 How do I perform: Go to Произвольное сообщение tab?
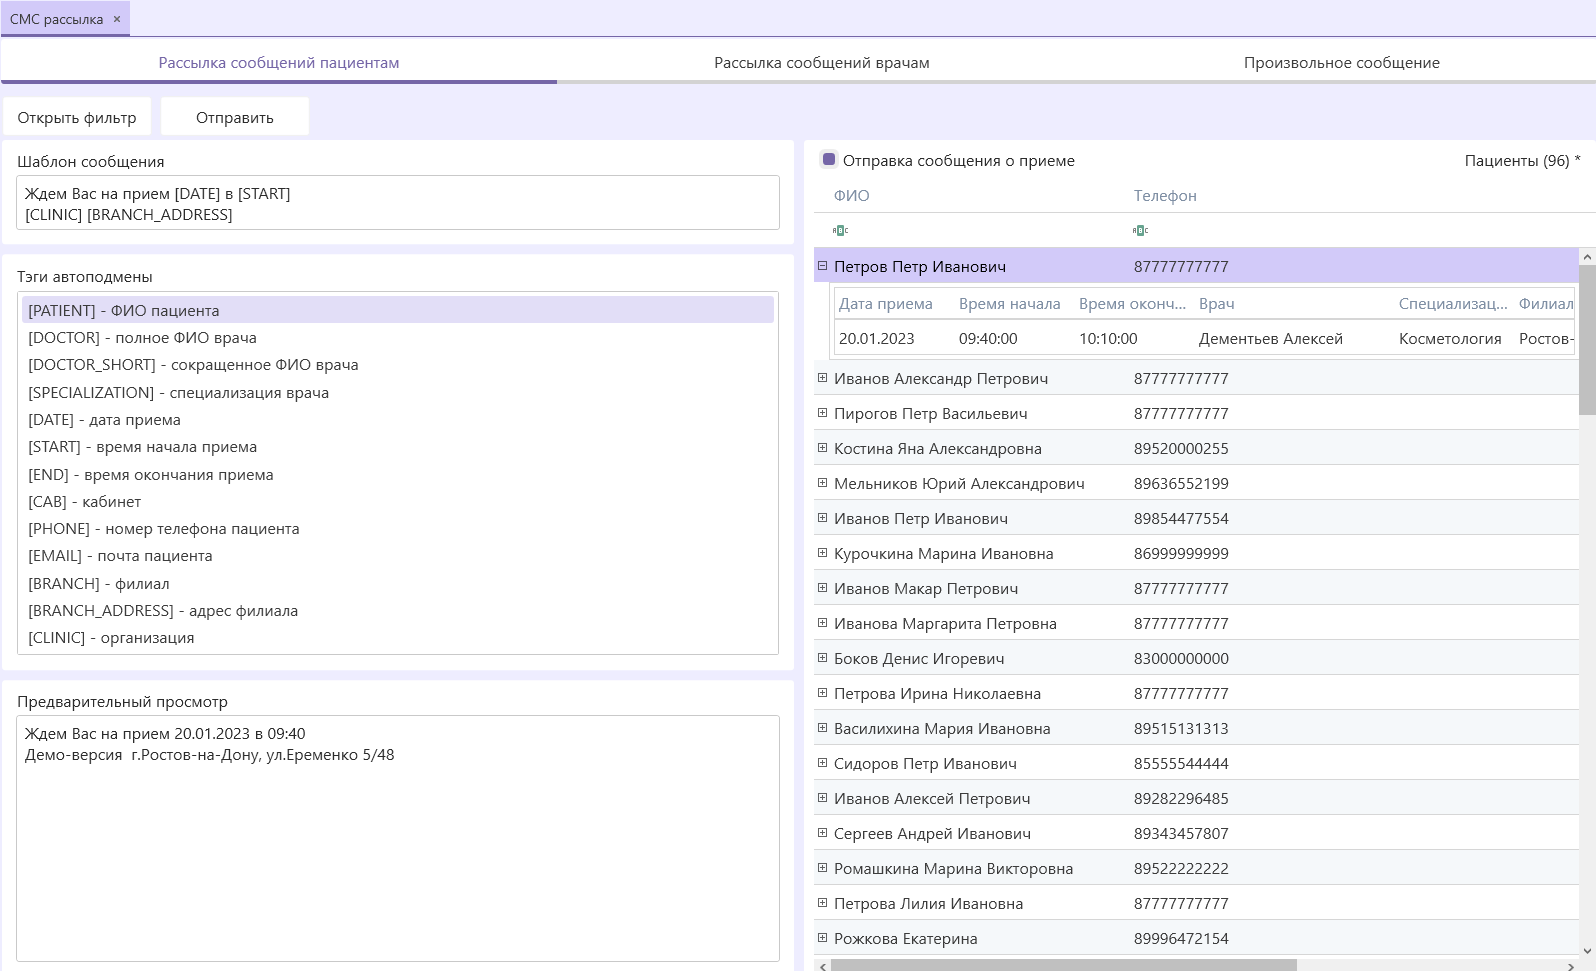[1342, 62]
